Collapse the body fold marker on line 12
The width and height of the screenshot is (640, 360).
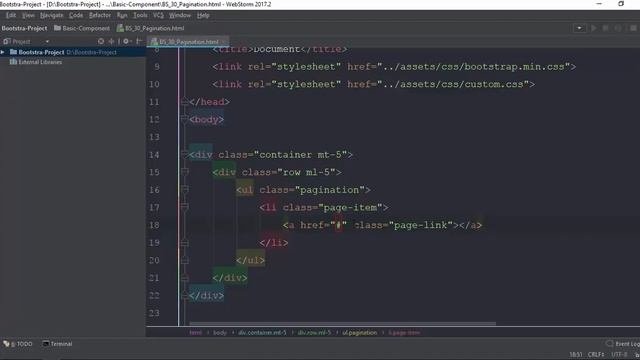[184, 119]
